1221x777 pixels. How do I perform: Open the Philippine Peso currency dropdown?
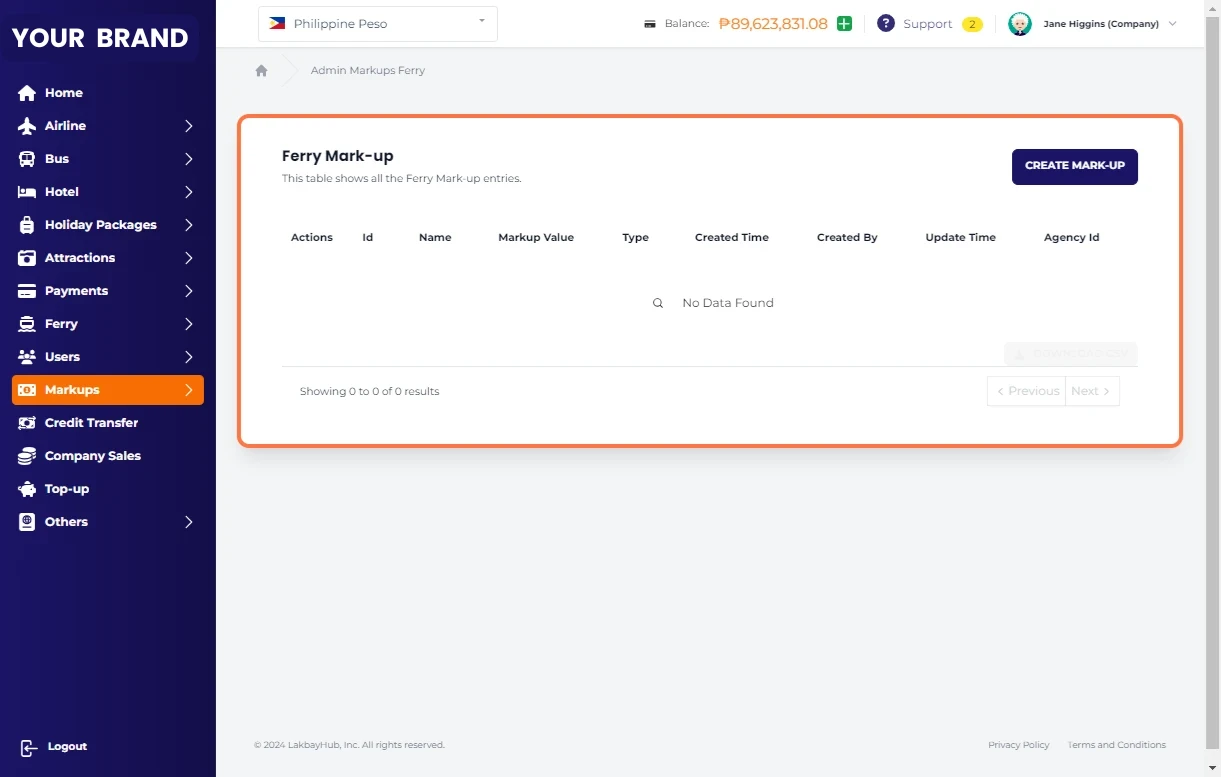point(377,24)
